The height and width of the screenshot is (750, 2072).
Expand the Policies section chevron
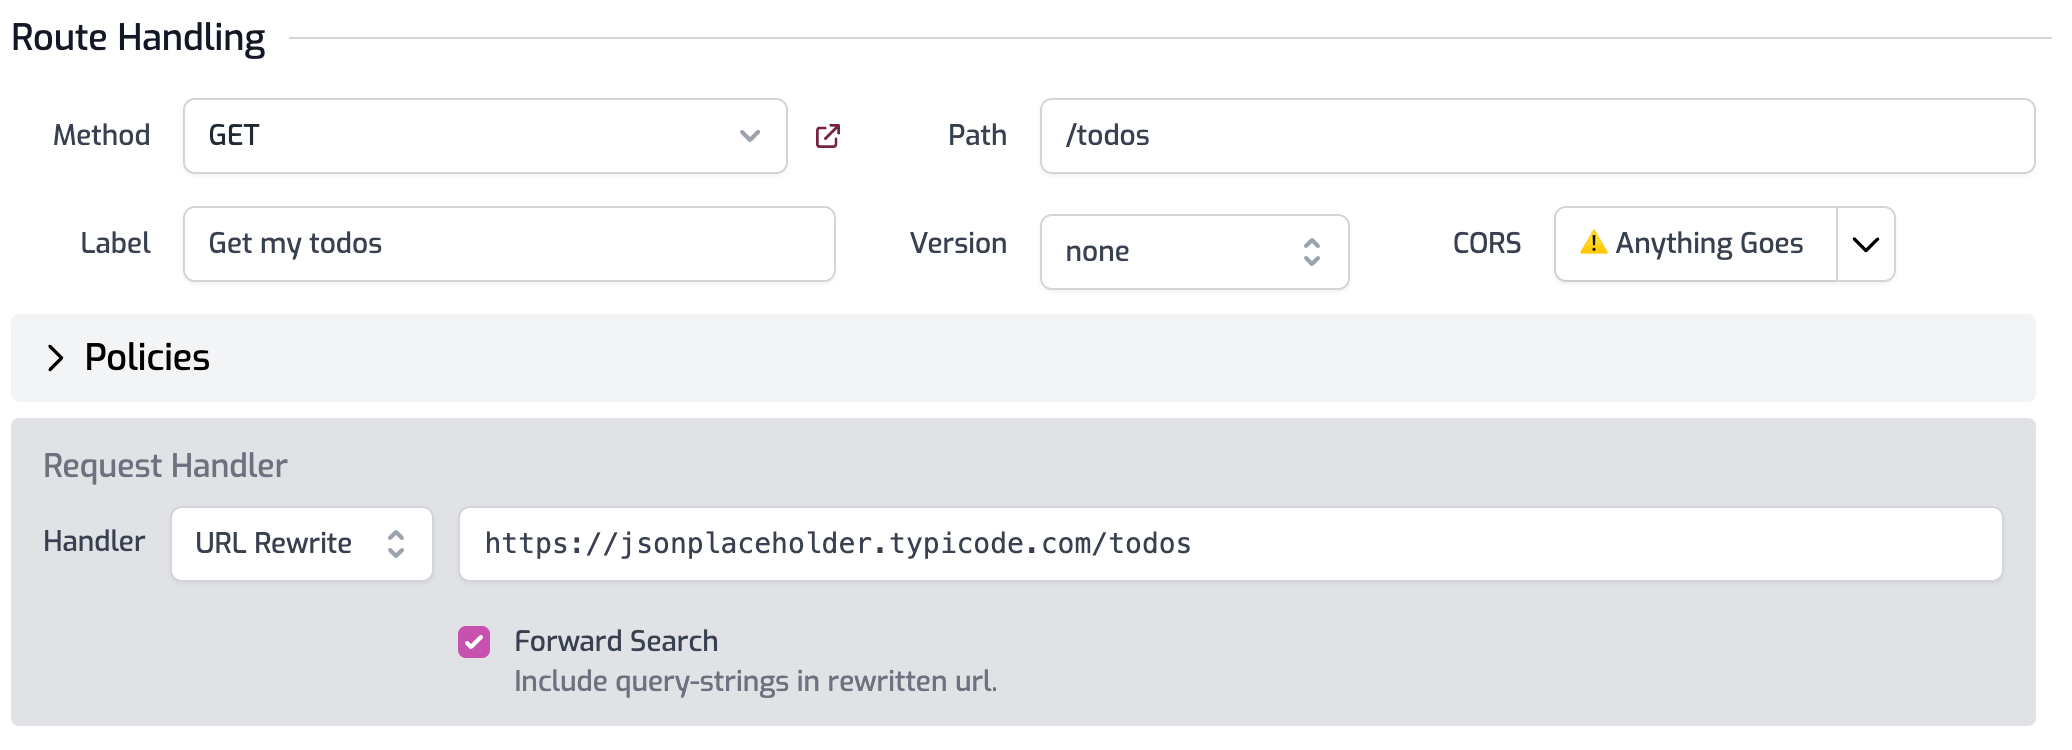click(55, 358)
